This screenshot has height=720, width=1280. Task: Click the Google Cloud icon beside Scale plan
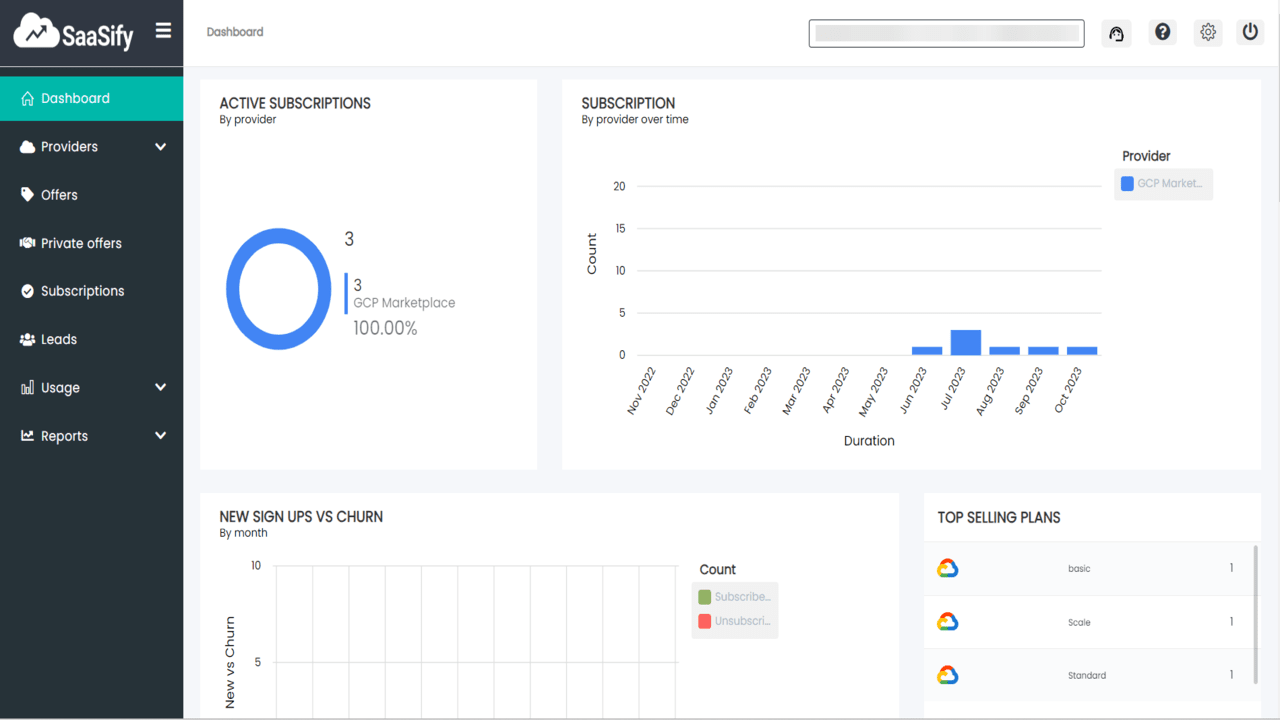point(948,622)
